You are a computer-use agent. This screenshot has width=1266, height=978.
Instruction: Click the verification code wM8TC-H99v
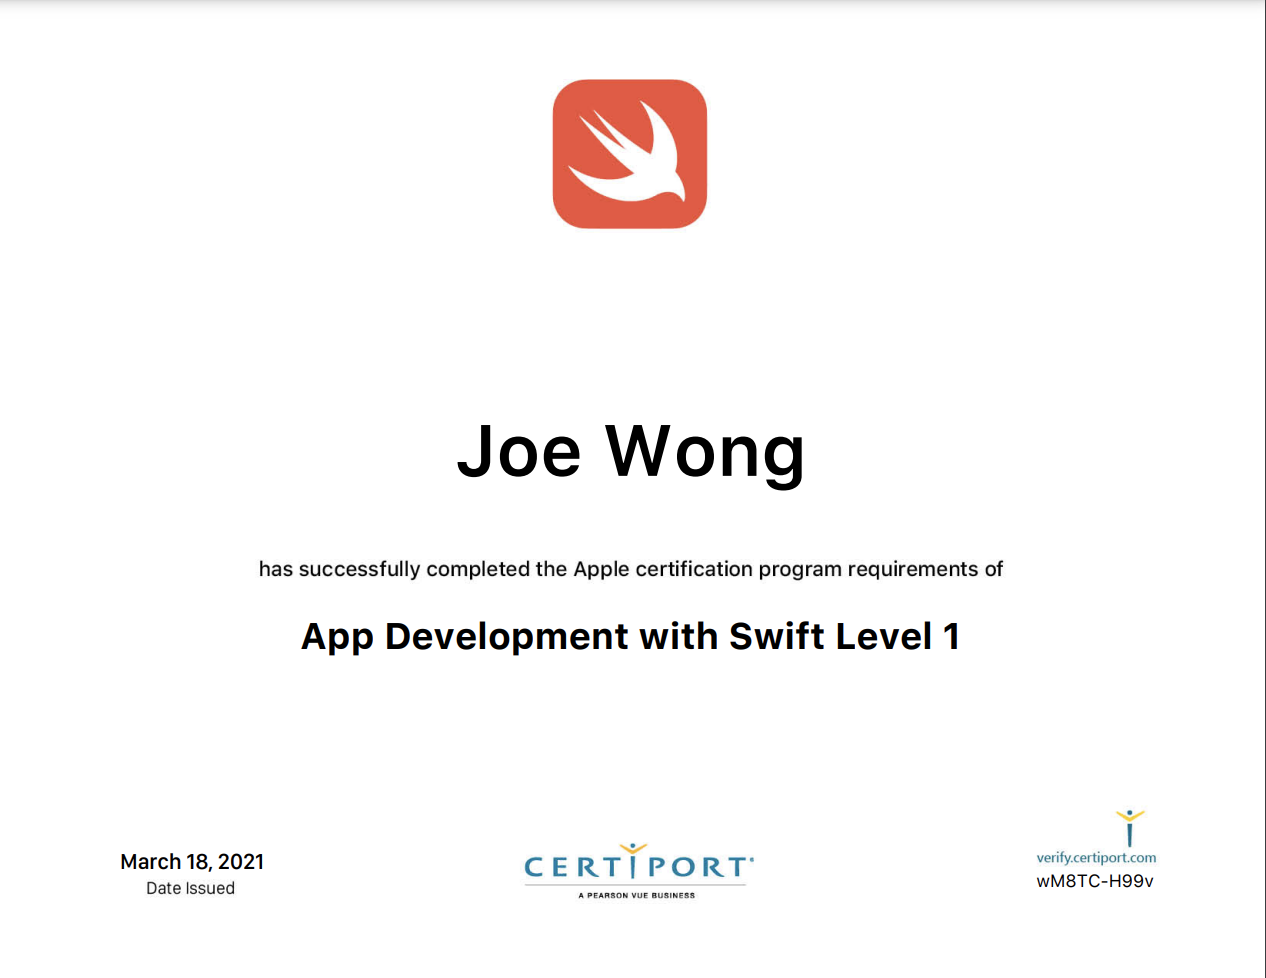[1094, 880]
